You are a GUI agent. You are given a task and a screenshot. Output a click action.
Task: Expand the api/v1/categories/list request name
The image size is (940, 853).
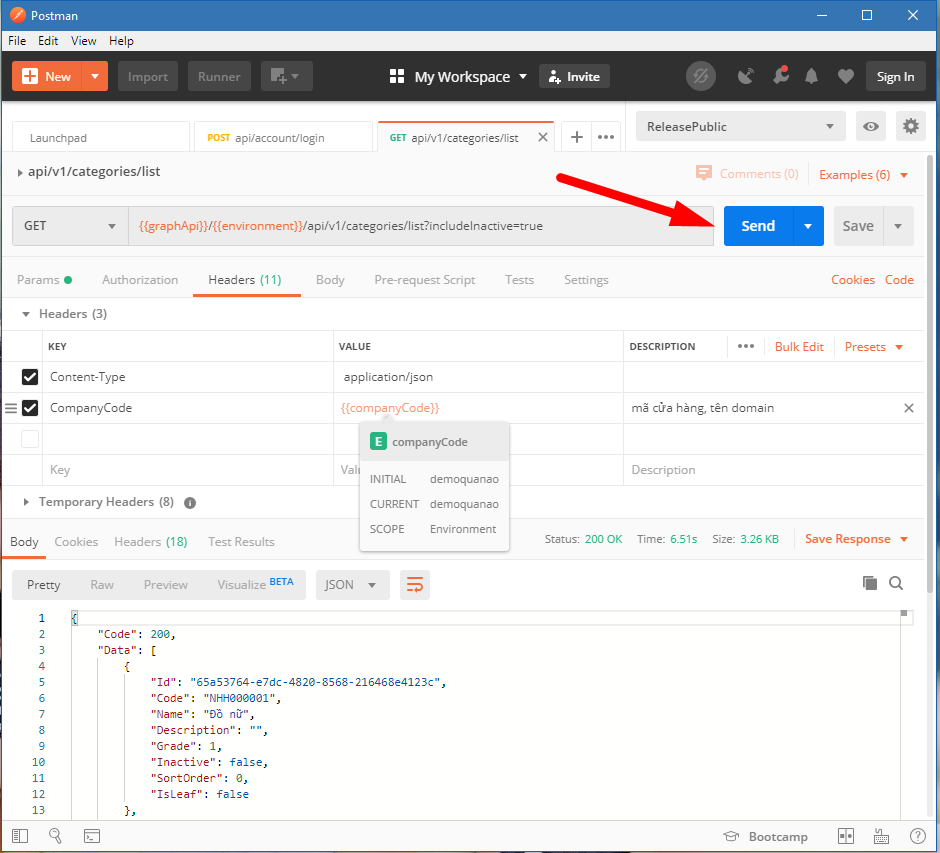[x=20, y=173]
